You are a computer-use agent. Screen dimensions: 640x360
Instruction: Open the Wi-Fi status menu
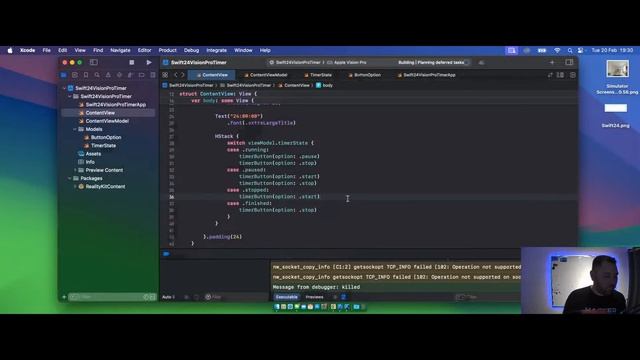(557, 50)
